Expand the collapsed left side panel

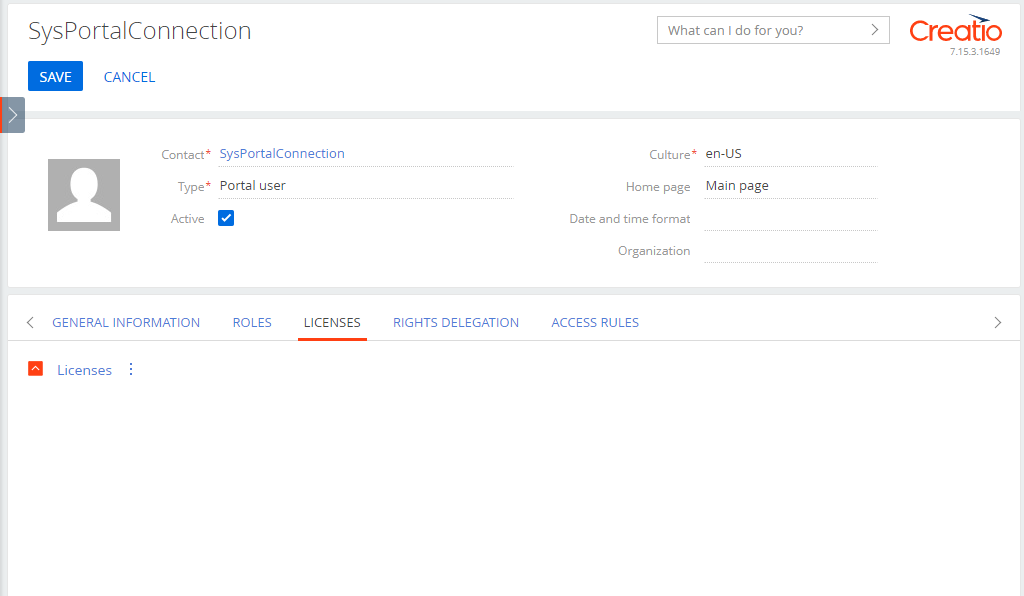click(12, 115)
